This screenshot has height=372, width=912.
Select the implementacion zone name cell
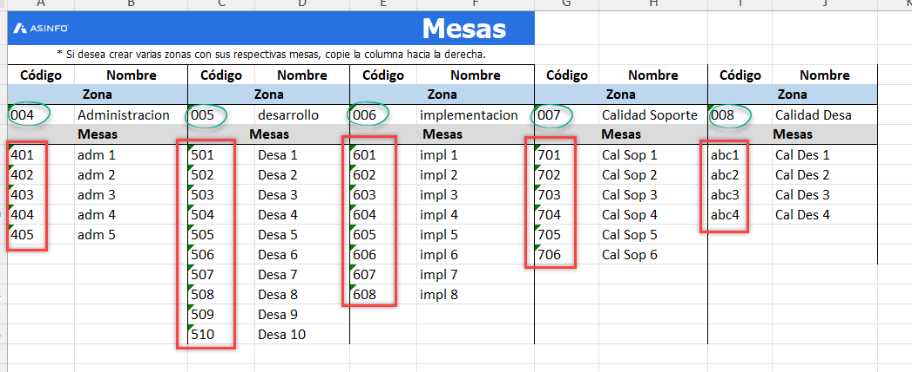pos(475,115)
